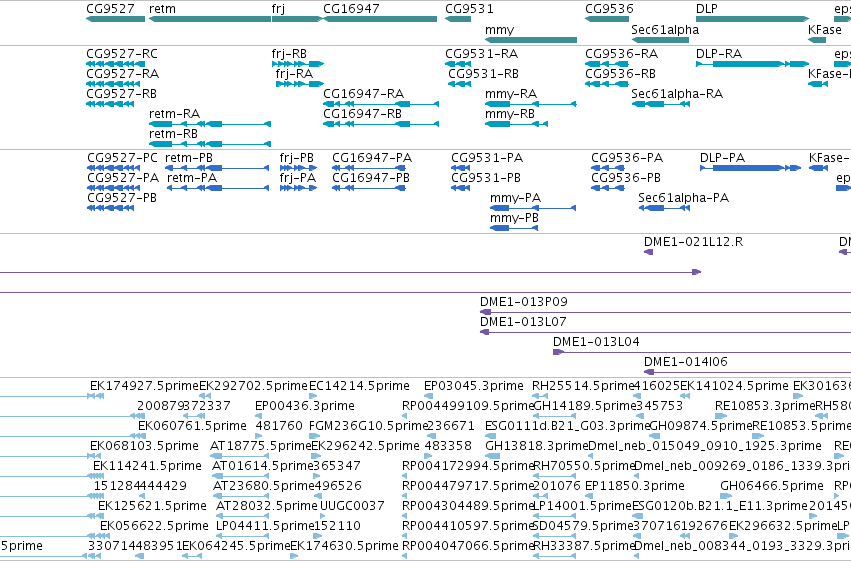Select the CG9531-PB protein label

pyautogui.click(x=486, y=178)
